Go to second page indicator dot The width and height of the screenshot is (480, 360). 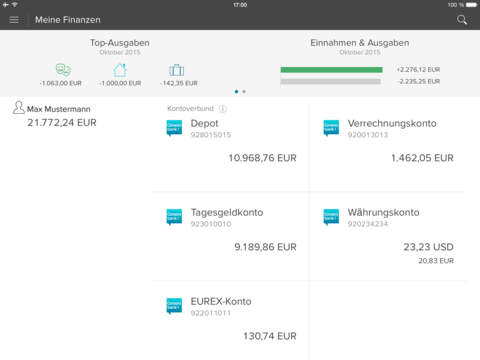(x=244, y=92)
